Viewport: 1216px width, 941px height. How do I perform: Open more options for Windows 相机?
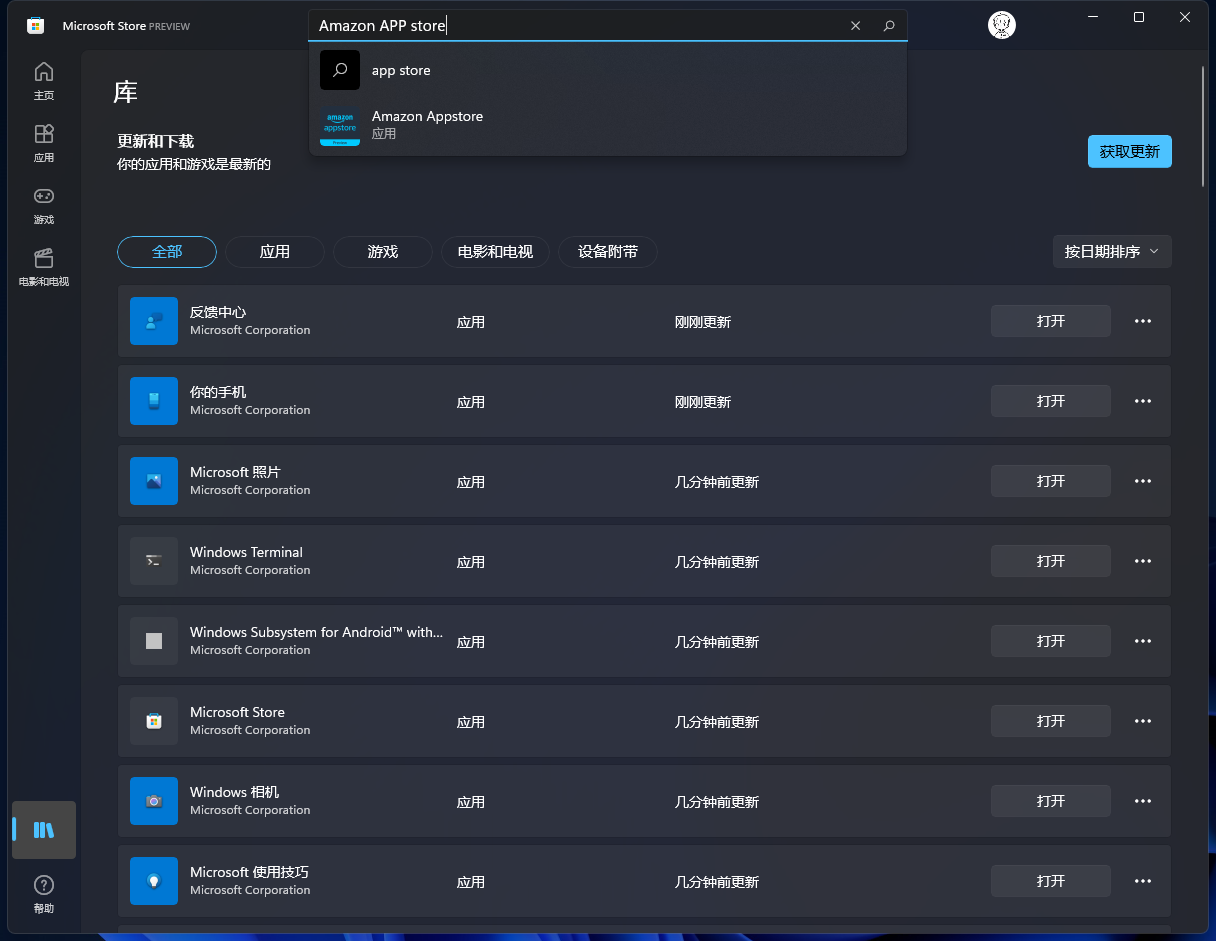[x=1143, y=801]
